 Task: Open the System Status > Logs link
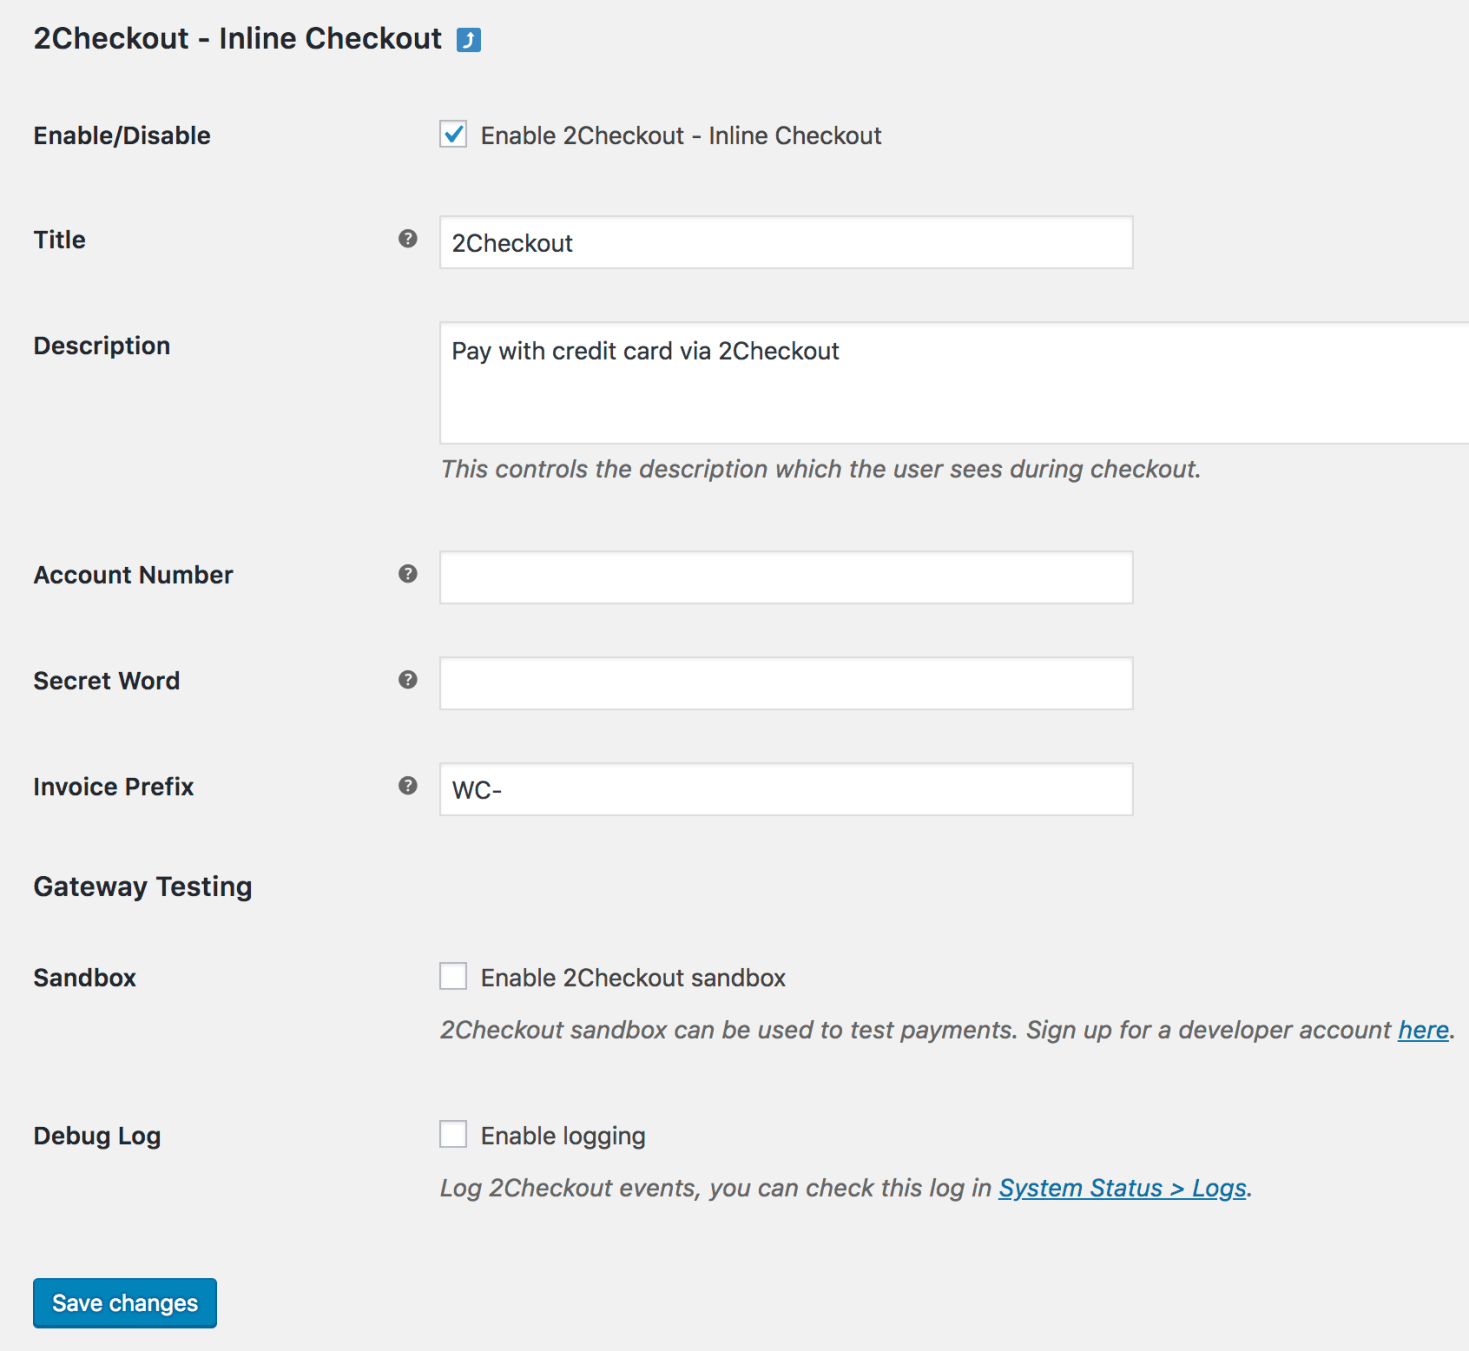click(1120, 1187)
